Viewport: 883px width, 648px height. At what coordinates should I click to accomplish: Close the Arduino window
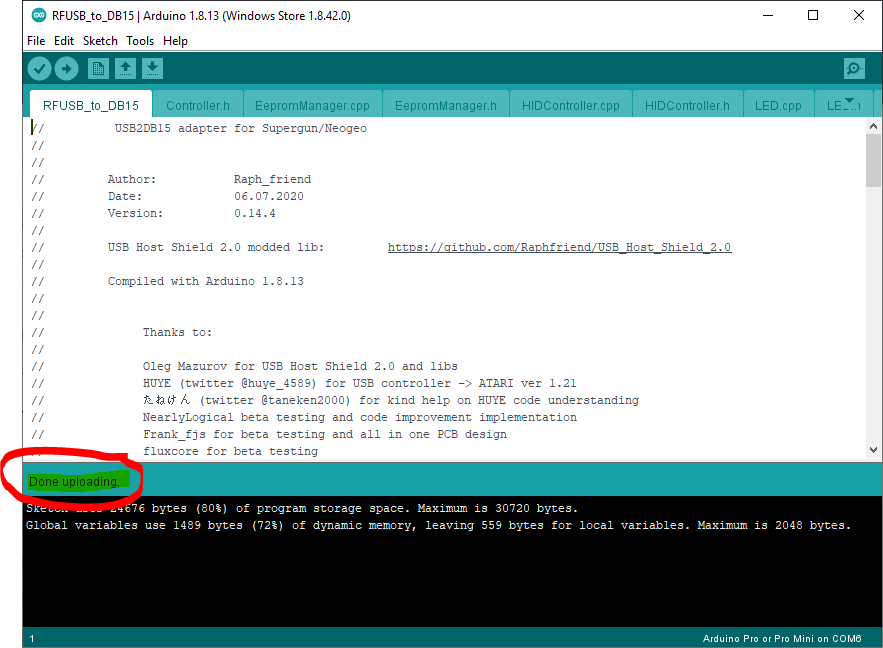click(858, 15)
